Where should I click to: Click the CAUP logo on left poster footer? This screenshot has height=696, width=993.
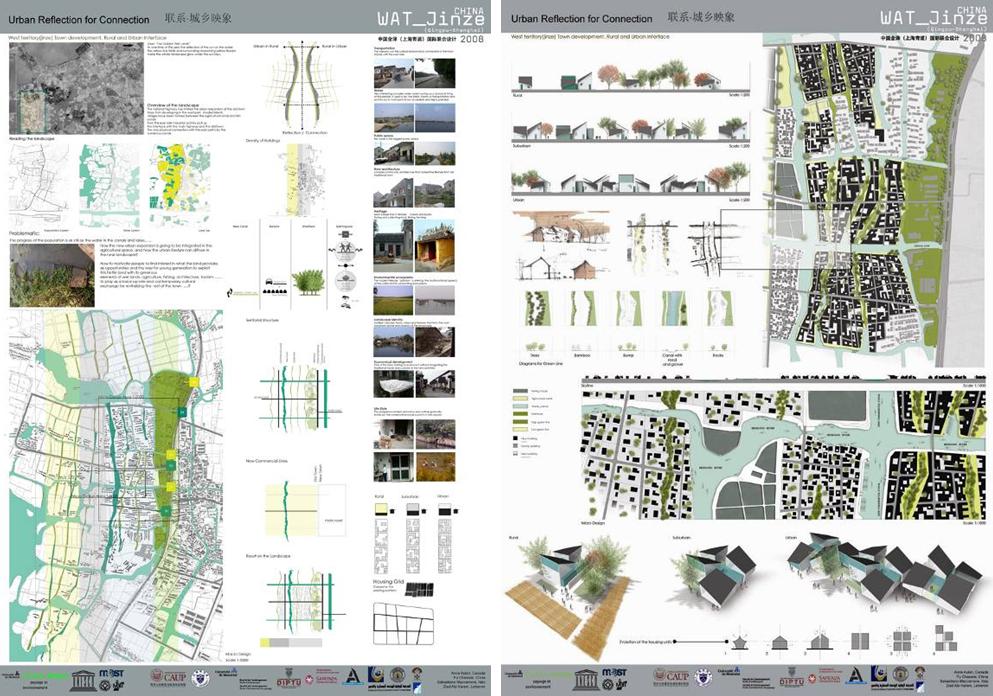(x=168, y=677)
